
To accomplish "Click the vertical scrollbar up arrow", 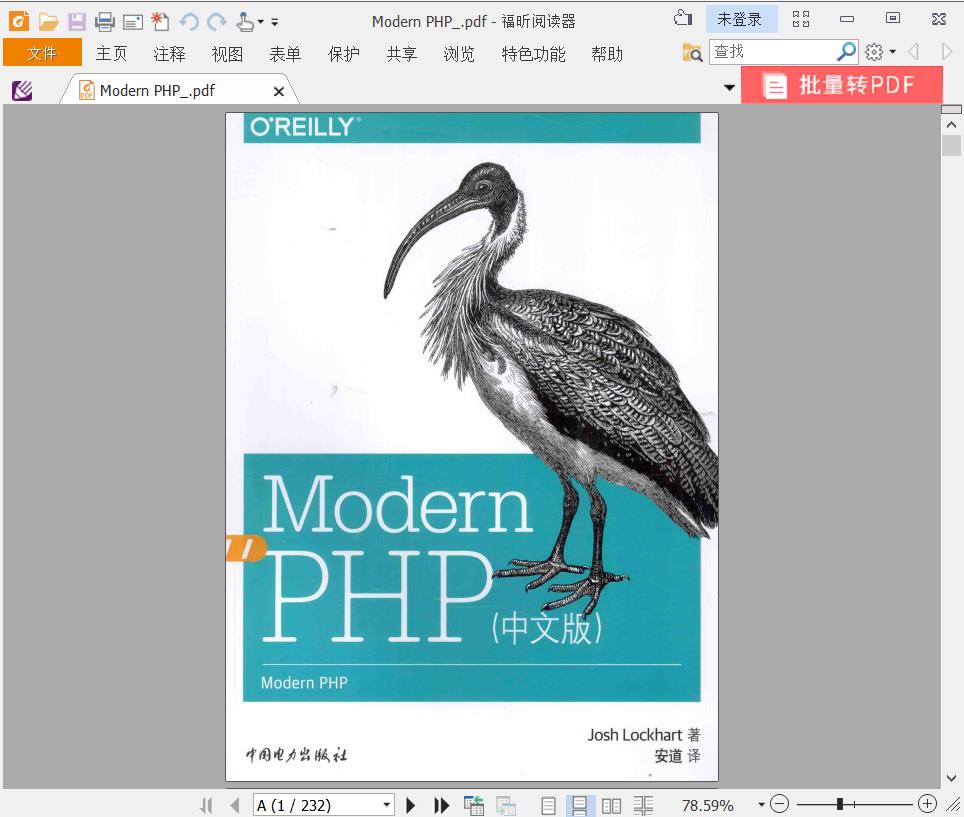I will (951, 125).
